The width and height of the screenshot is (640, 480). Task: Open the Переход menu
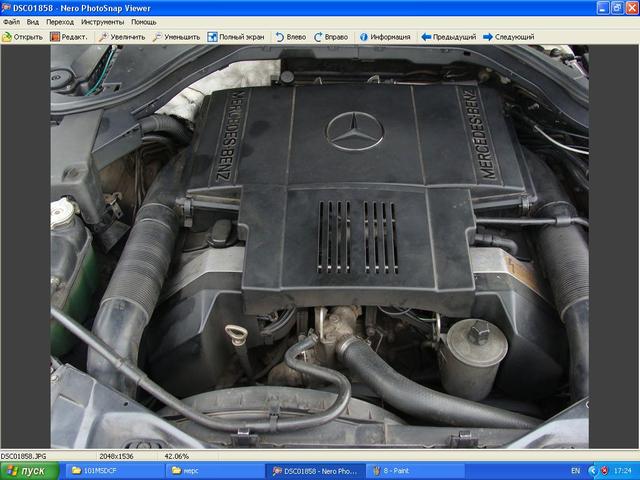60,22
